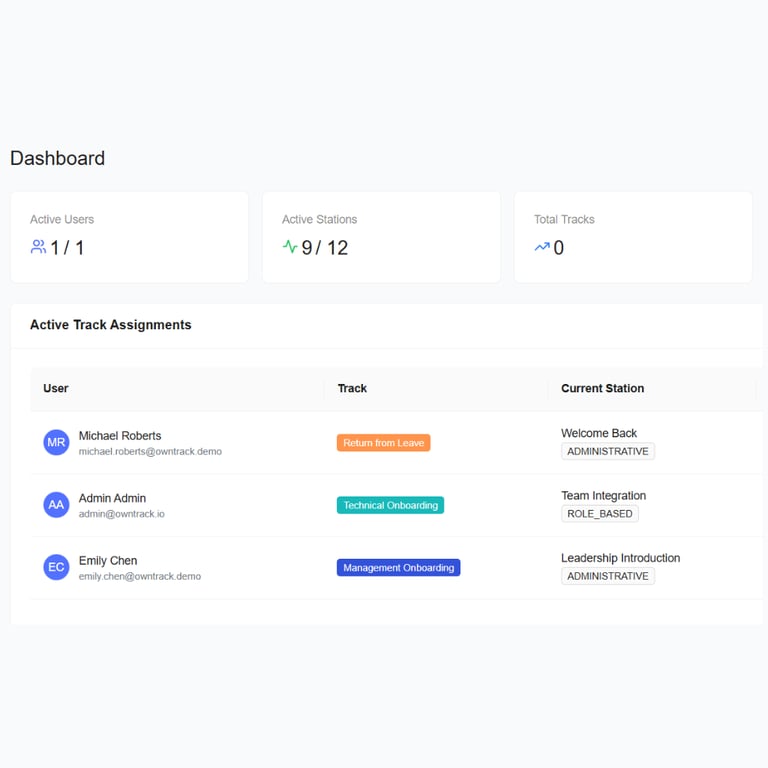Select the blue Management Onboarding tag
Image resolution: width=768 pixels, height=768 pixels.
coord(398,568)
